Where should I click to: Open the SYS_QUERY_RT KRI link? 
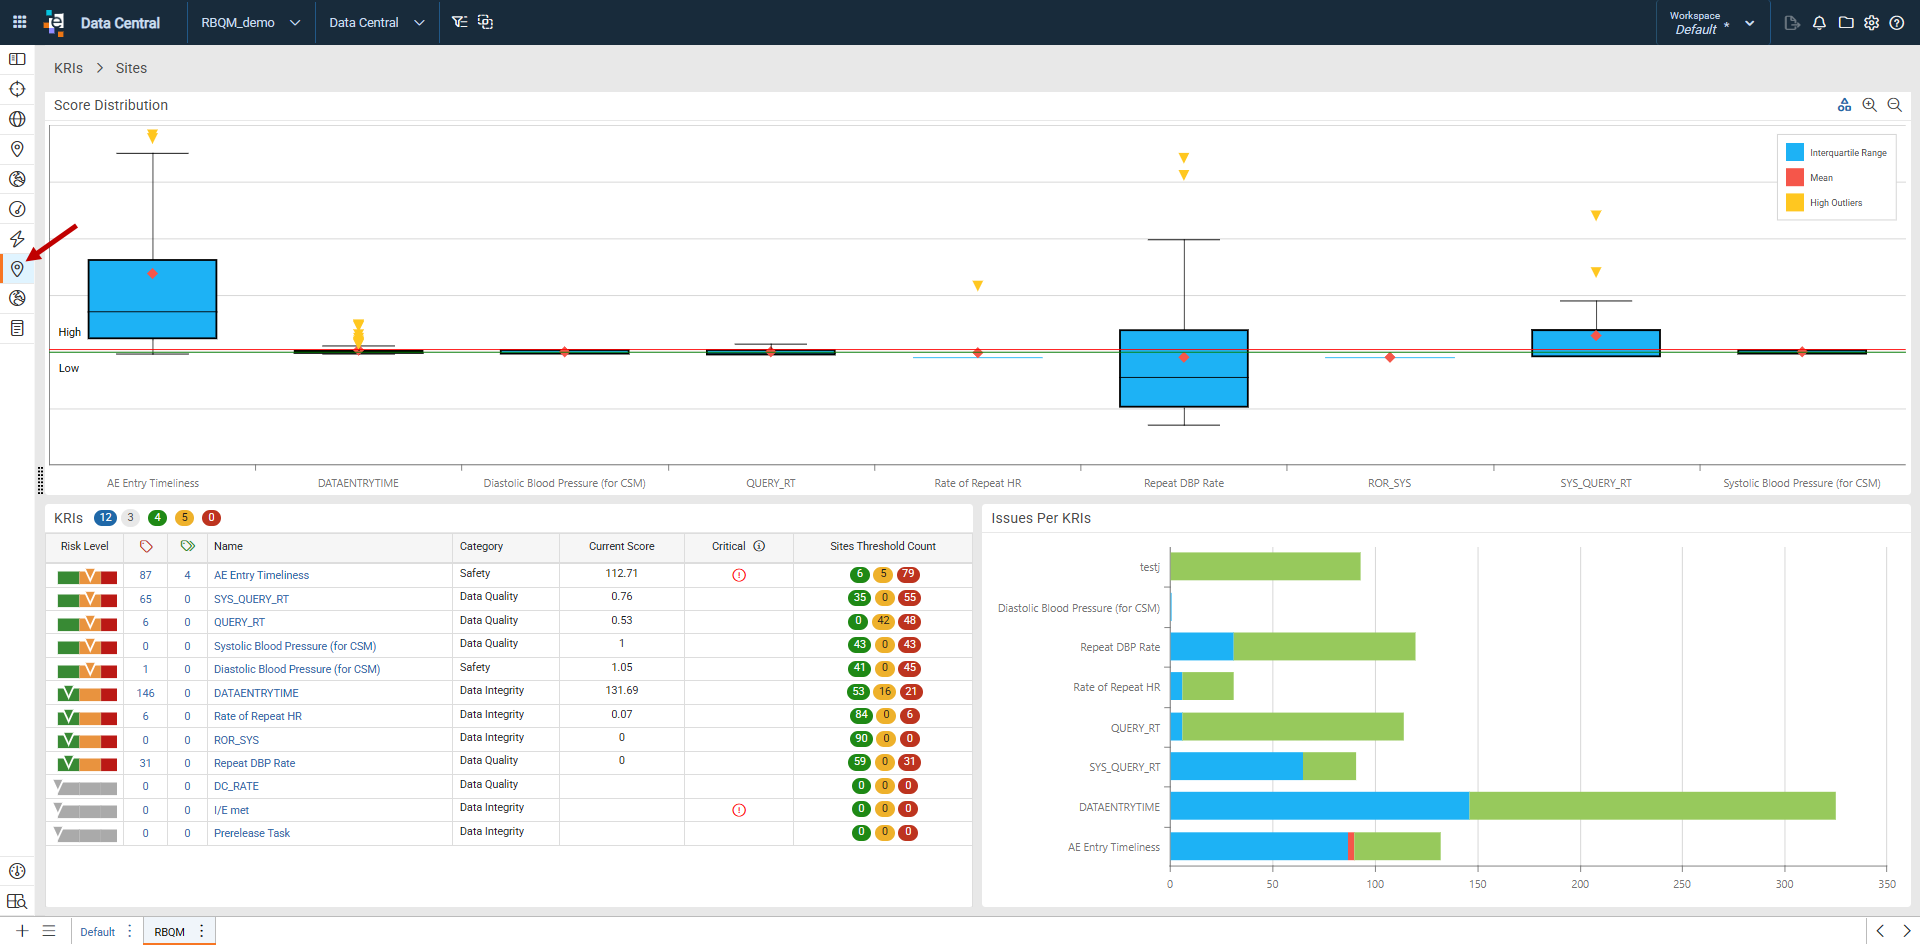coord(251,599)
